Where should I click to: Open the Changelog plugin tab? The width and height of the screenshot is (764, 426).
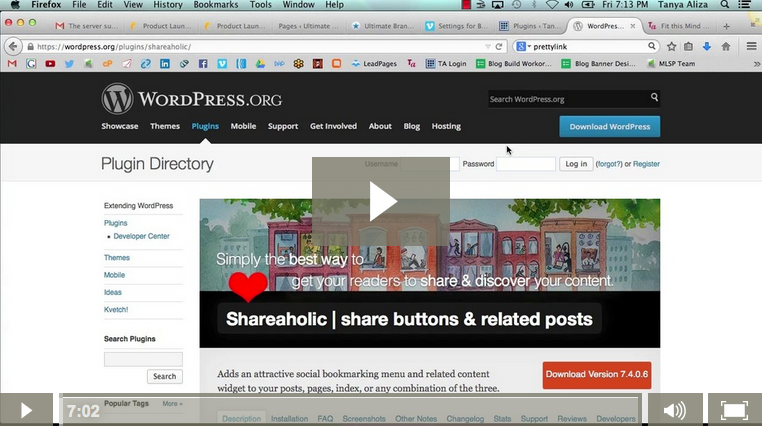click(465, 419)
